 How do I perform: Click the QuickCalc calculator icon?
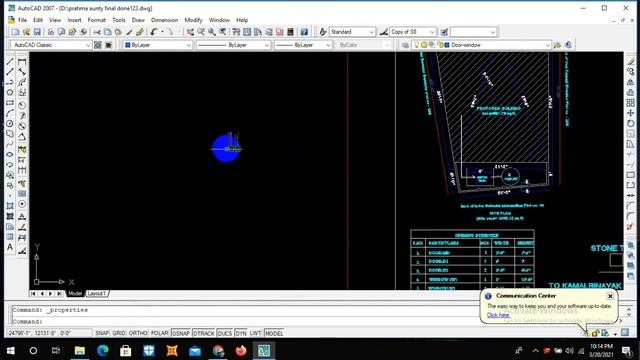point(291,32)
